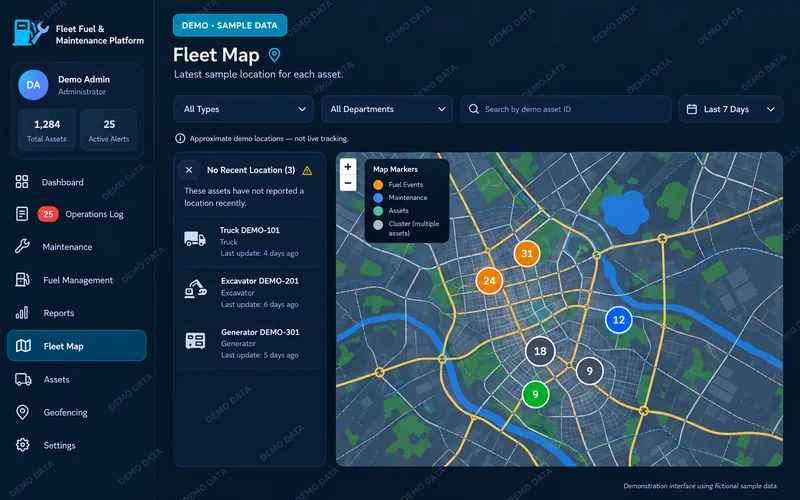This screenshot has height=500, width=800.
Task: Select the Excavator DEMO-201 row
Action: (x=249, y=292)
